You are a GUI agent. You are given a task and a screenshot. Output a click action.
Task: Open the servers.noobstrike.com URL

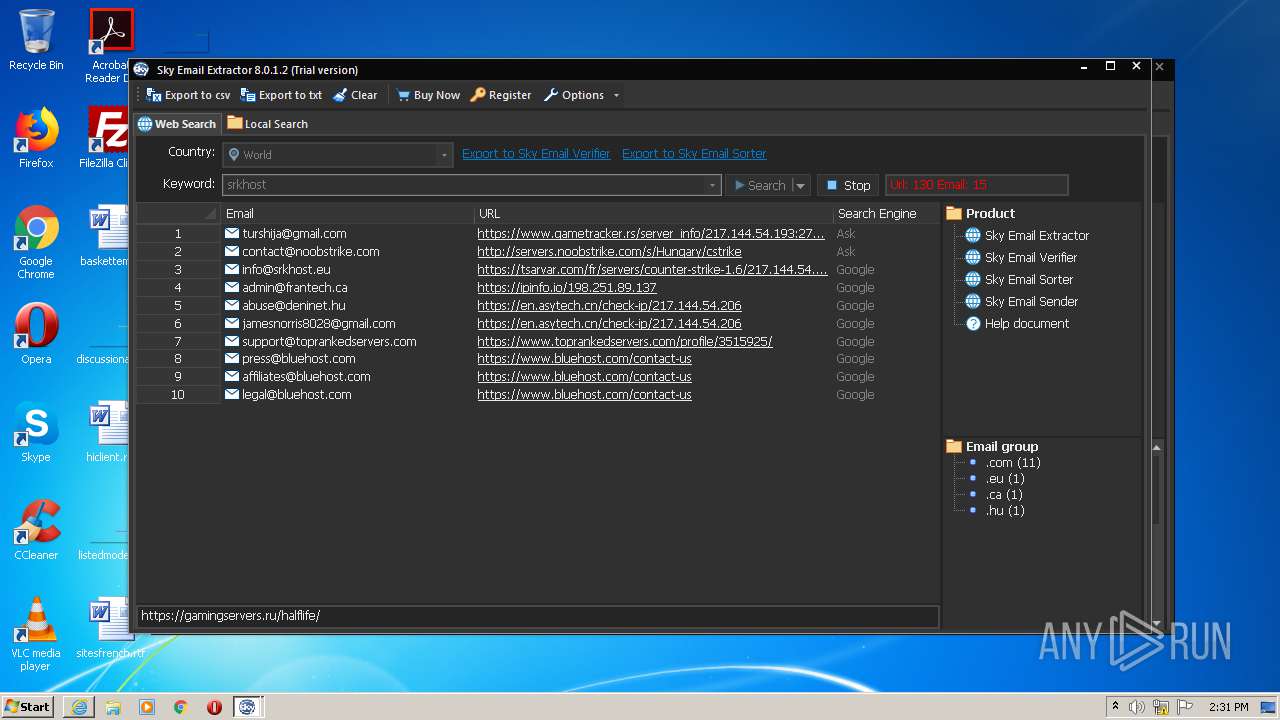point(609,251)
